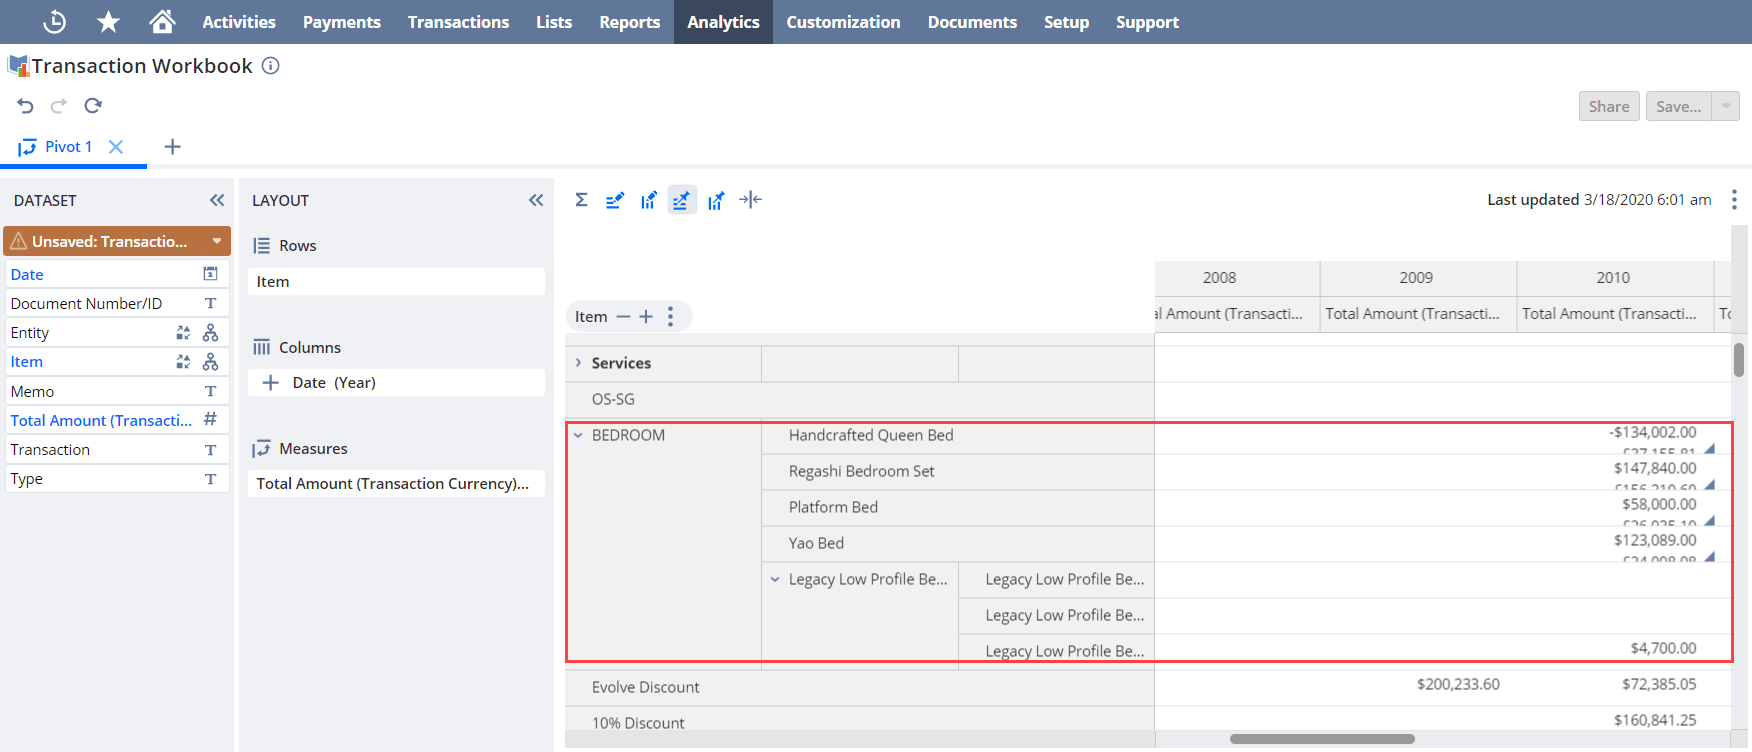Select the Type dataset field
This screenshot has width=1752, height=752.
click(117, 478)
